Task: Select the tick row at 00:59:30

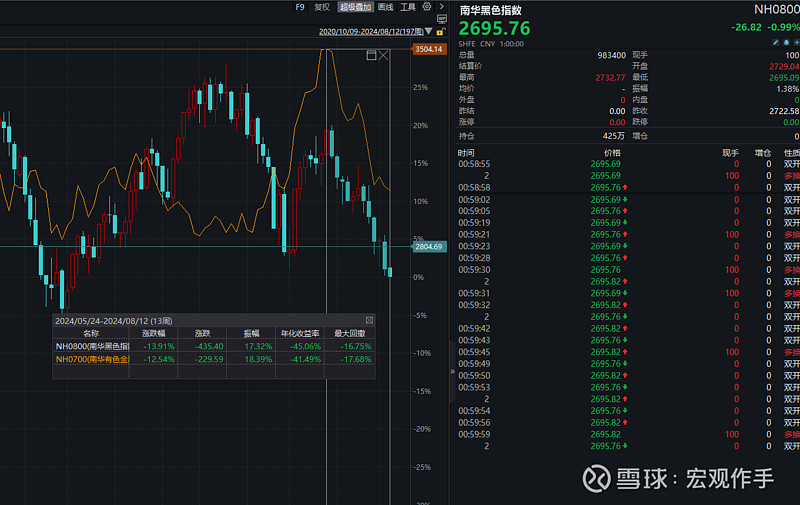Action: coord(628,270)
